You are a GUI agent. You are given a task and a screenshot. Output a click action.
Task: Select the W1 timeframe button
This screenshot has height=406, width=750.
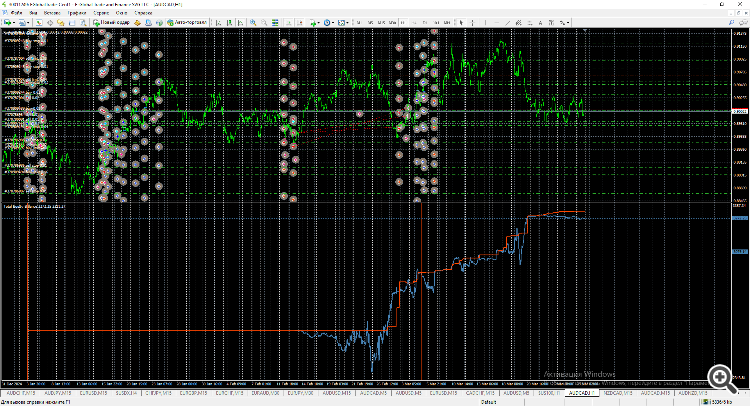click(436, 22)
